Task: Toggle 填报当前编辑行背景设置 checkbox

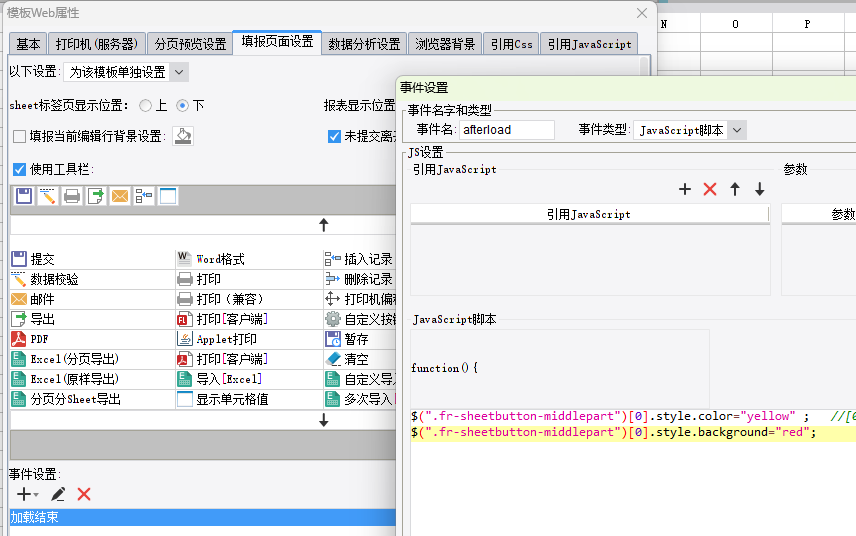Action: [x=19, y=136]
